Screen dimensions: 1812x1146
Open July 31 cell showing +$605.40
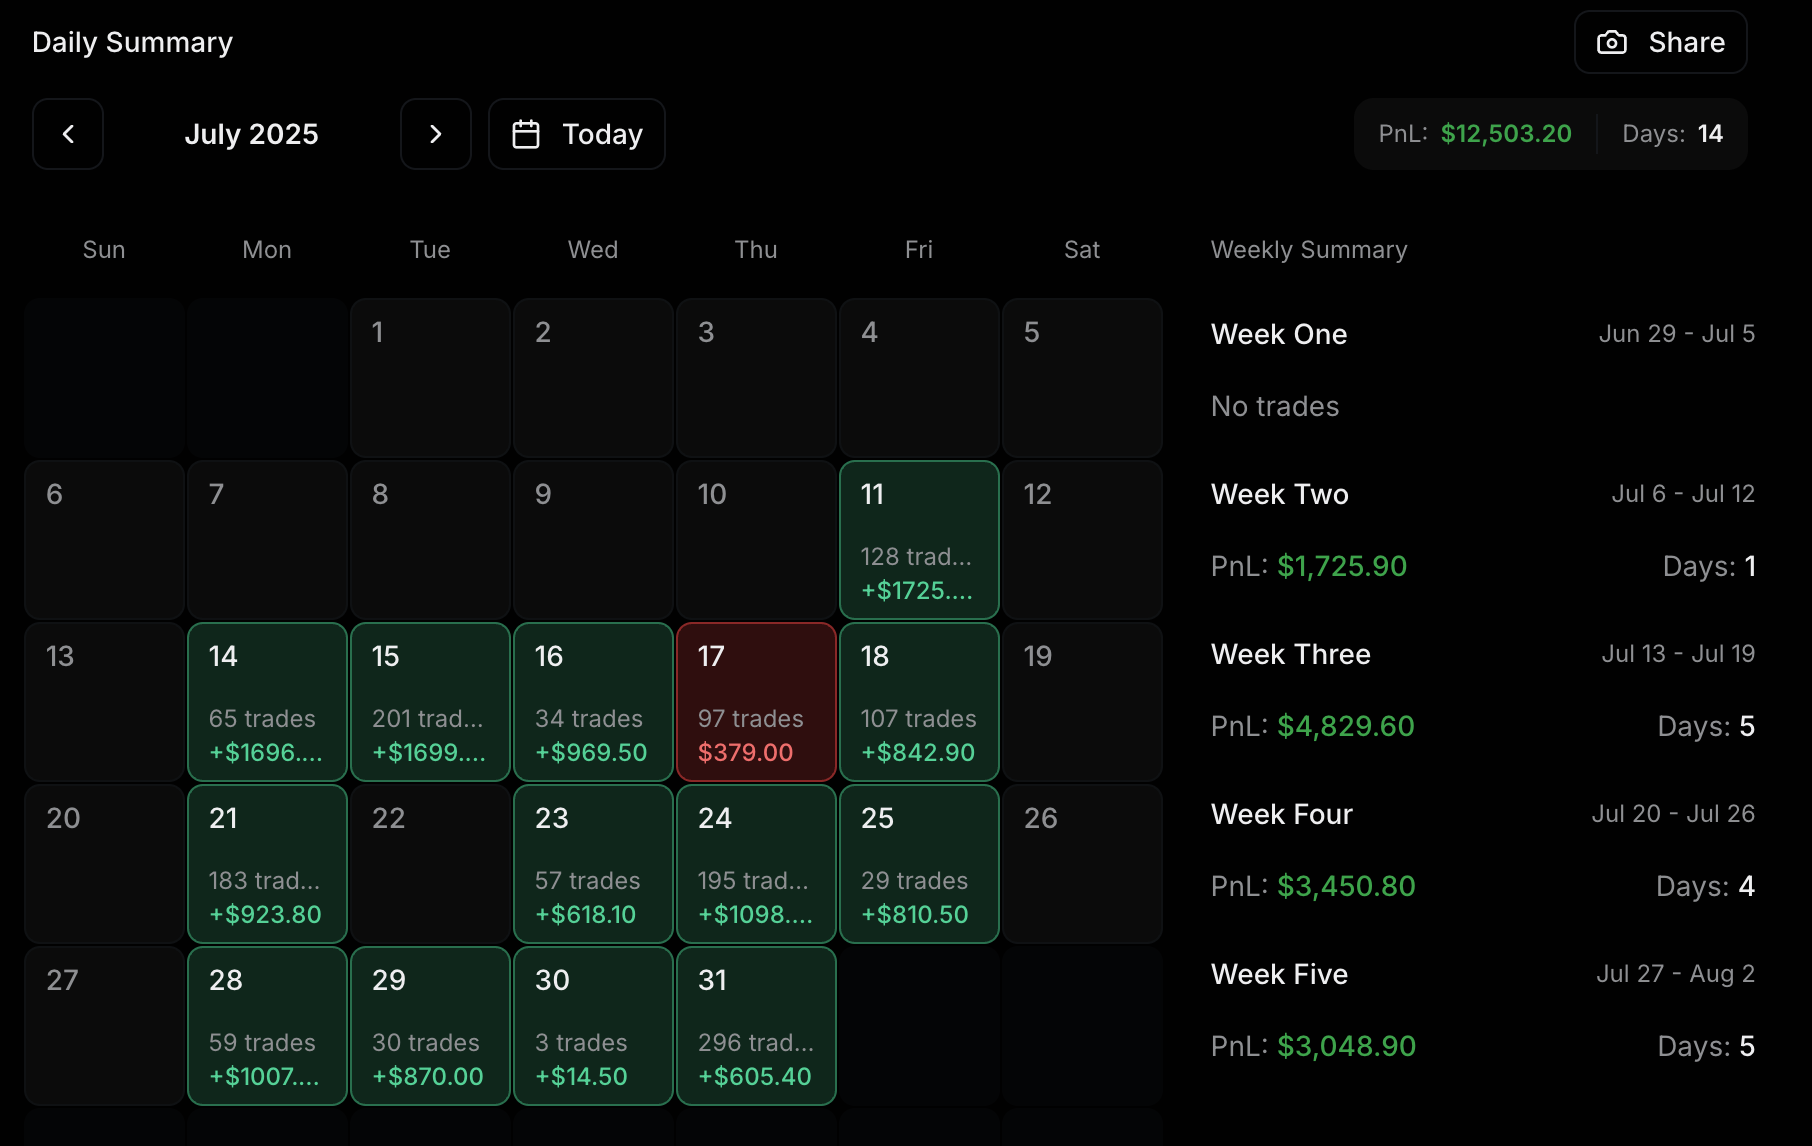coord(756,1026)
